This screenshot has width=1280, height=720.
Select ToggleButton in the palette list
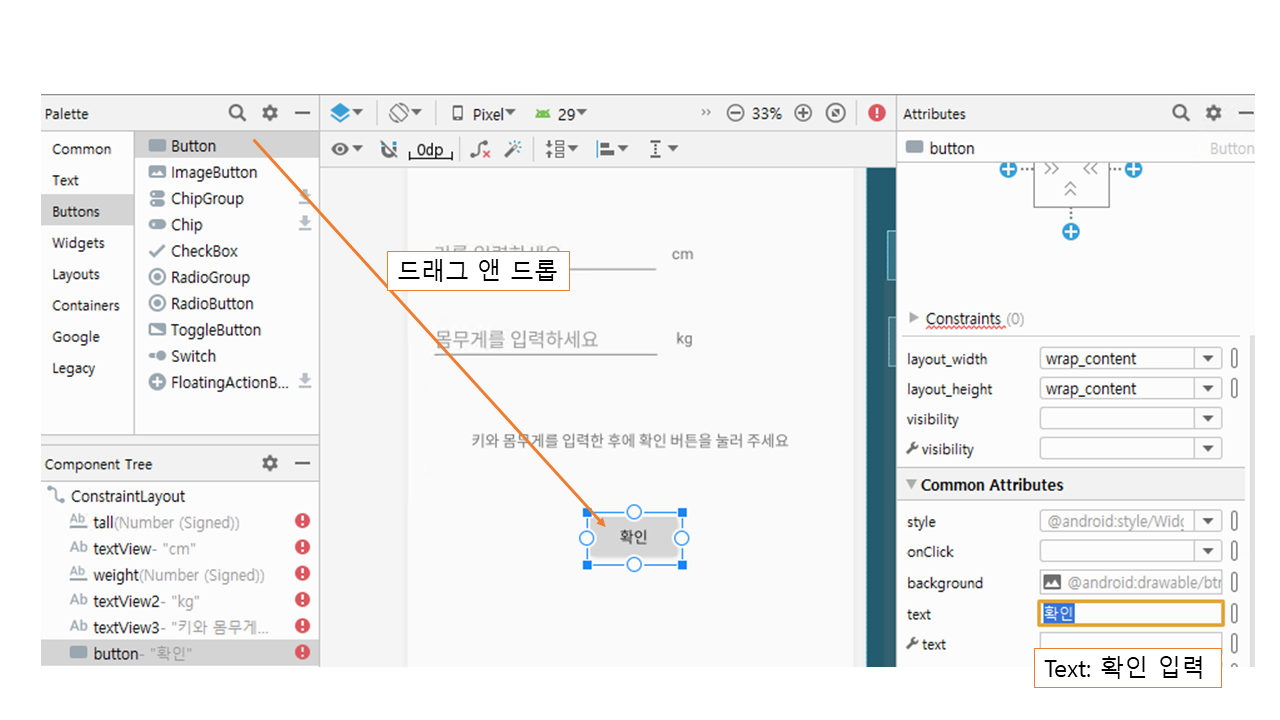[215, 330]
